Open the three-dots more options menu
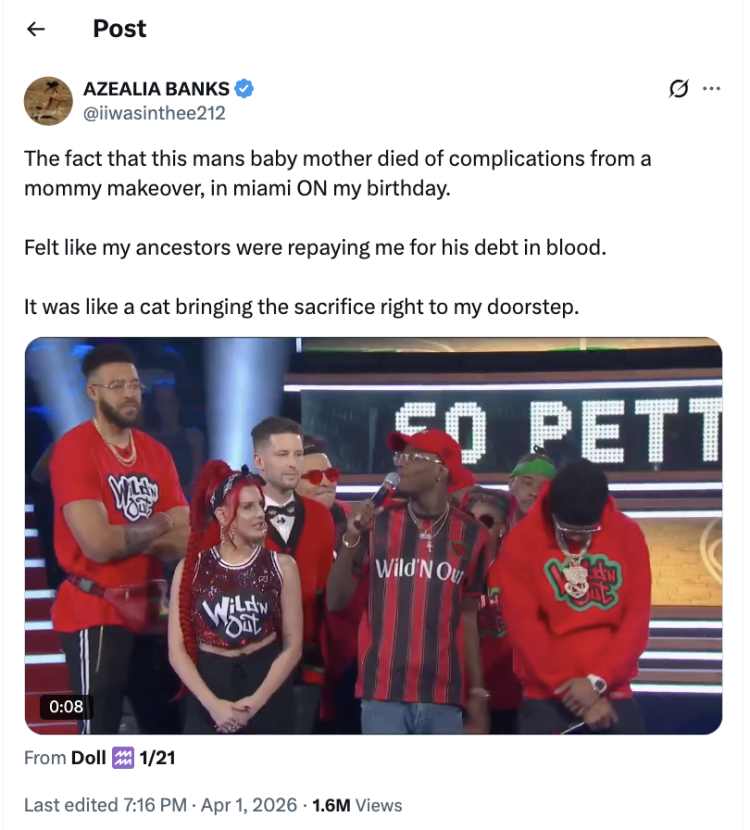The height and width of the screenshot is (830, 750). pos(711,88)
